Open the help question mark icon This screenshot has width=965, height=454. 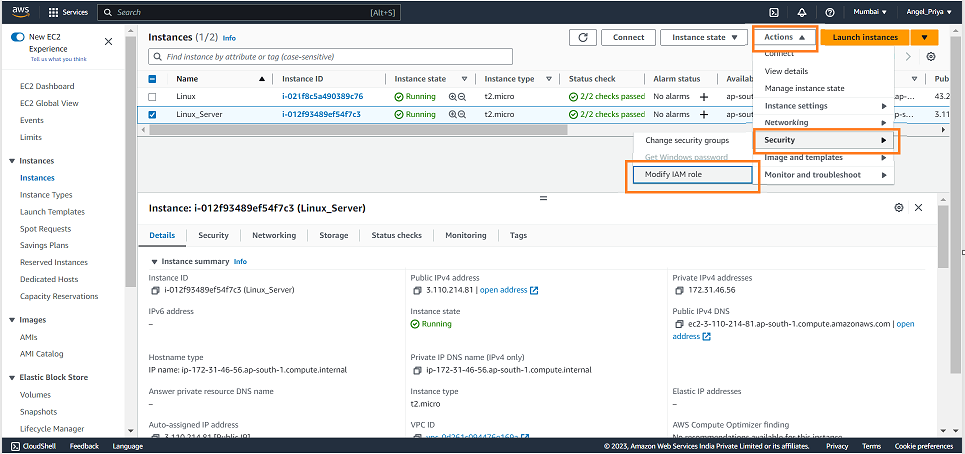(830, 12)
